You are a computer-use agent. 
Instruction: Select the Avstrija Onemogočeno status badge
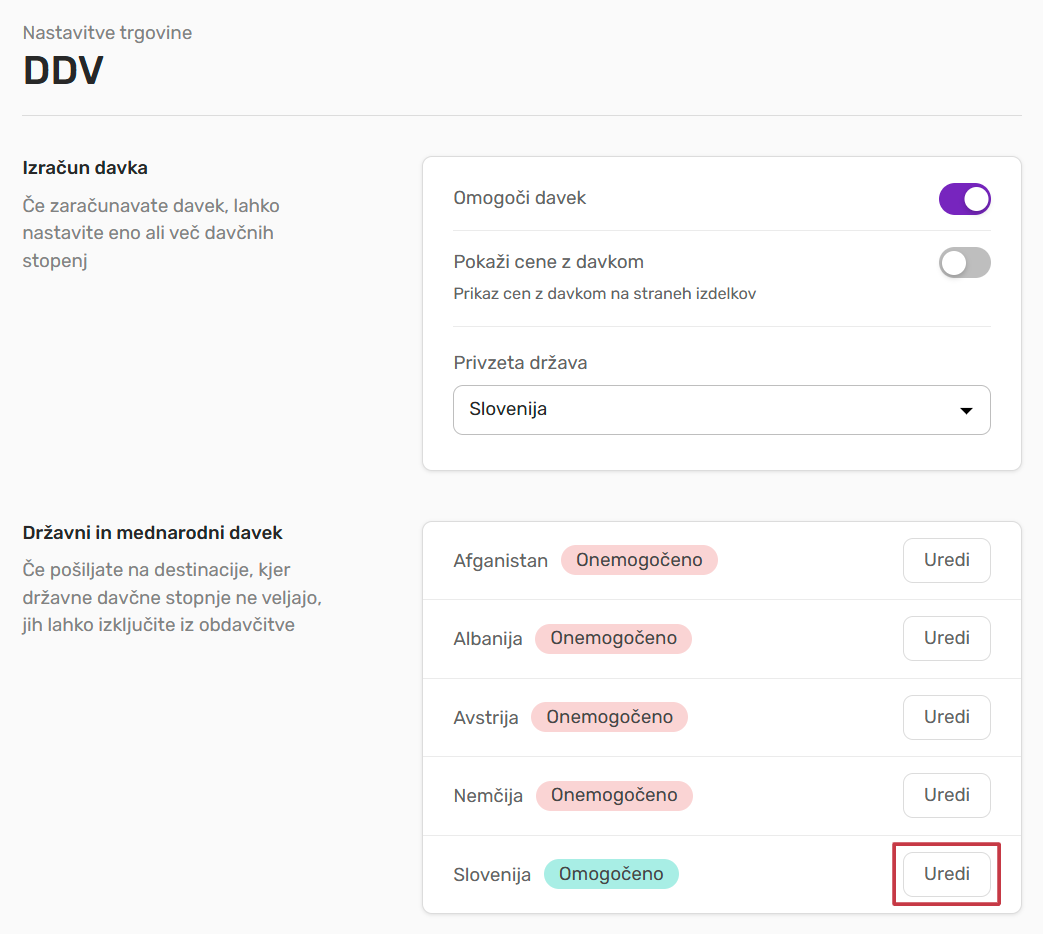click(x=609, y=717)
